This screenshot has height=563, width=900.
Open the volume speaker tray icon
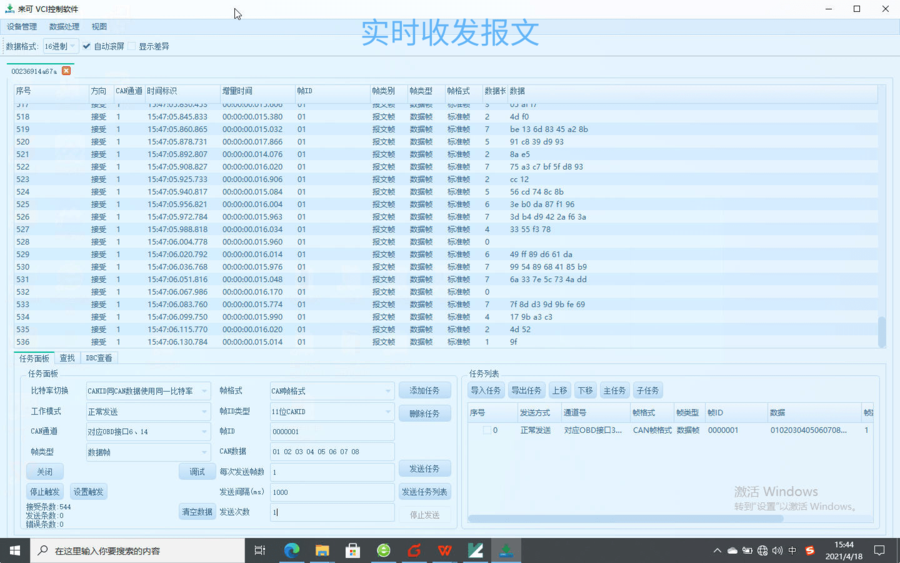[x=777, y=550]
